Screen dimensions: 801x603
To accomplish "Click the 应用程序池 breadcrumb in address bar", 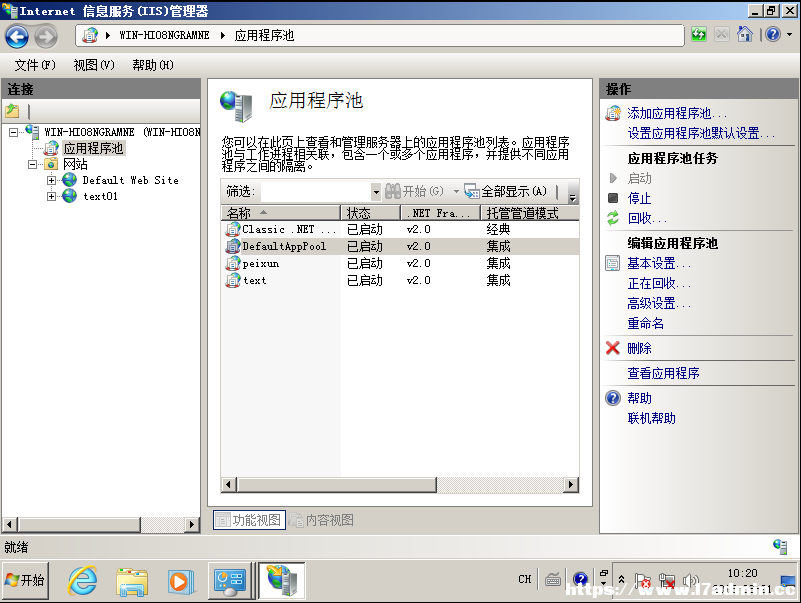I will tap(264, 35).
